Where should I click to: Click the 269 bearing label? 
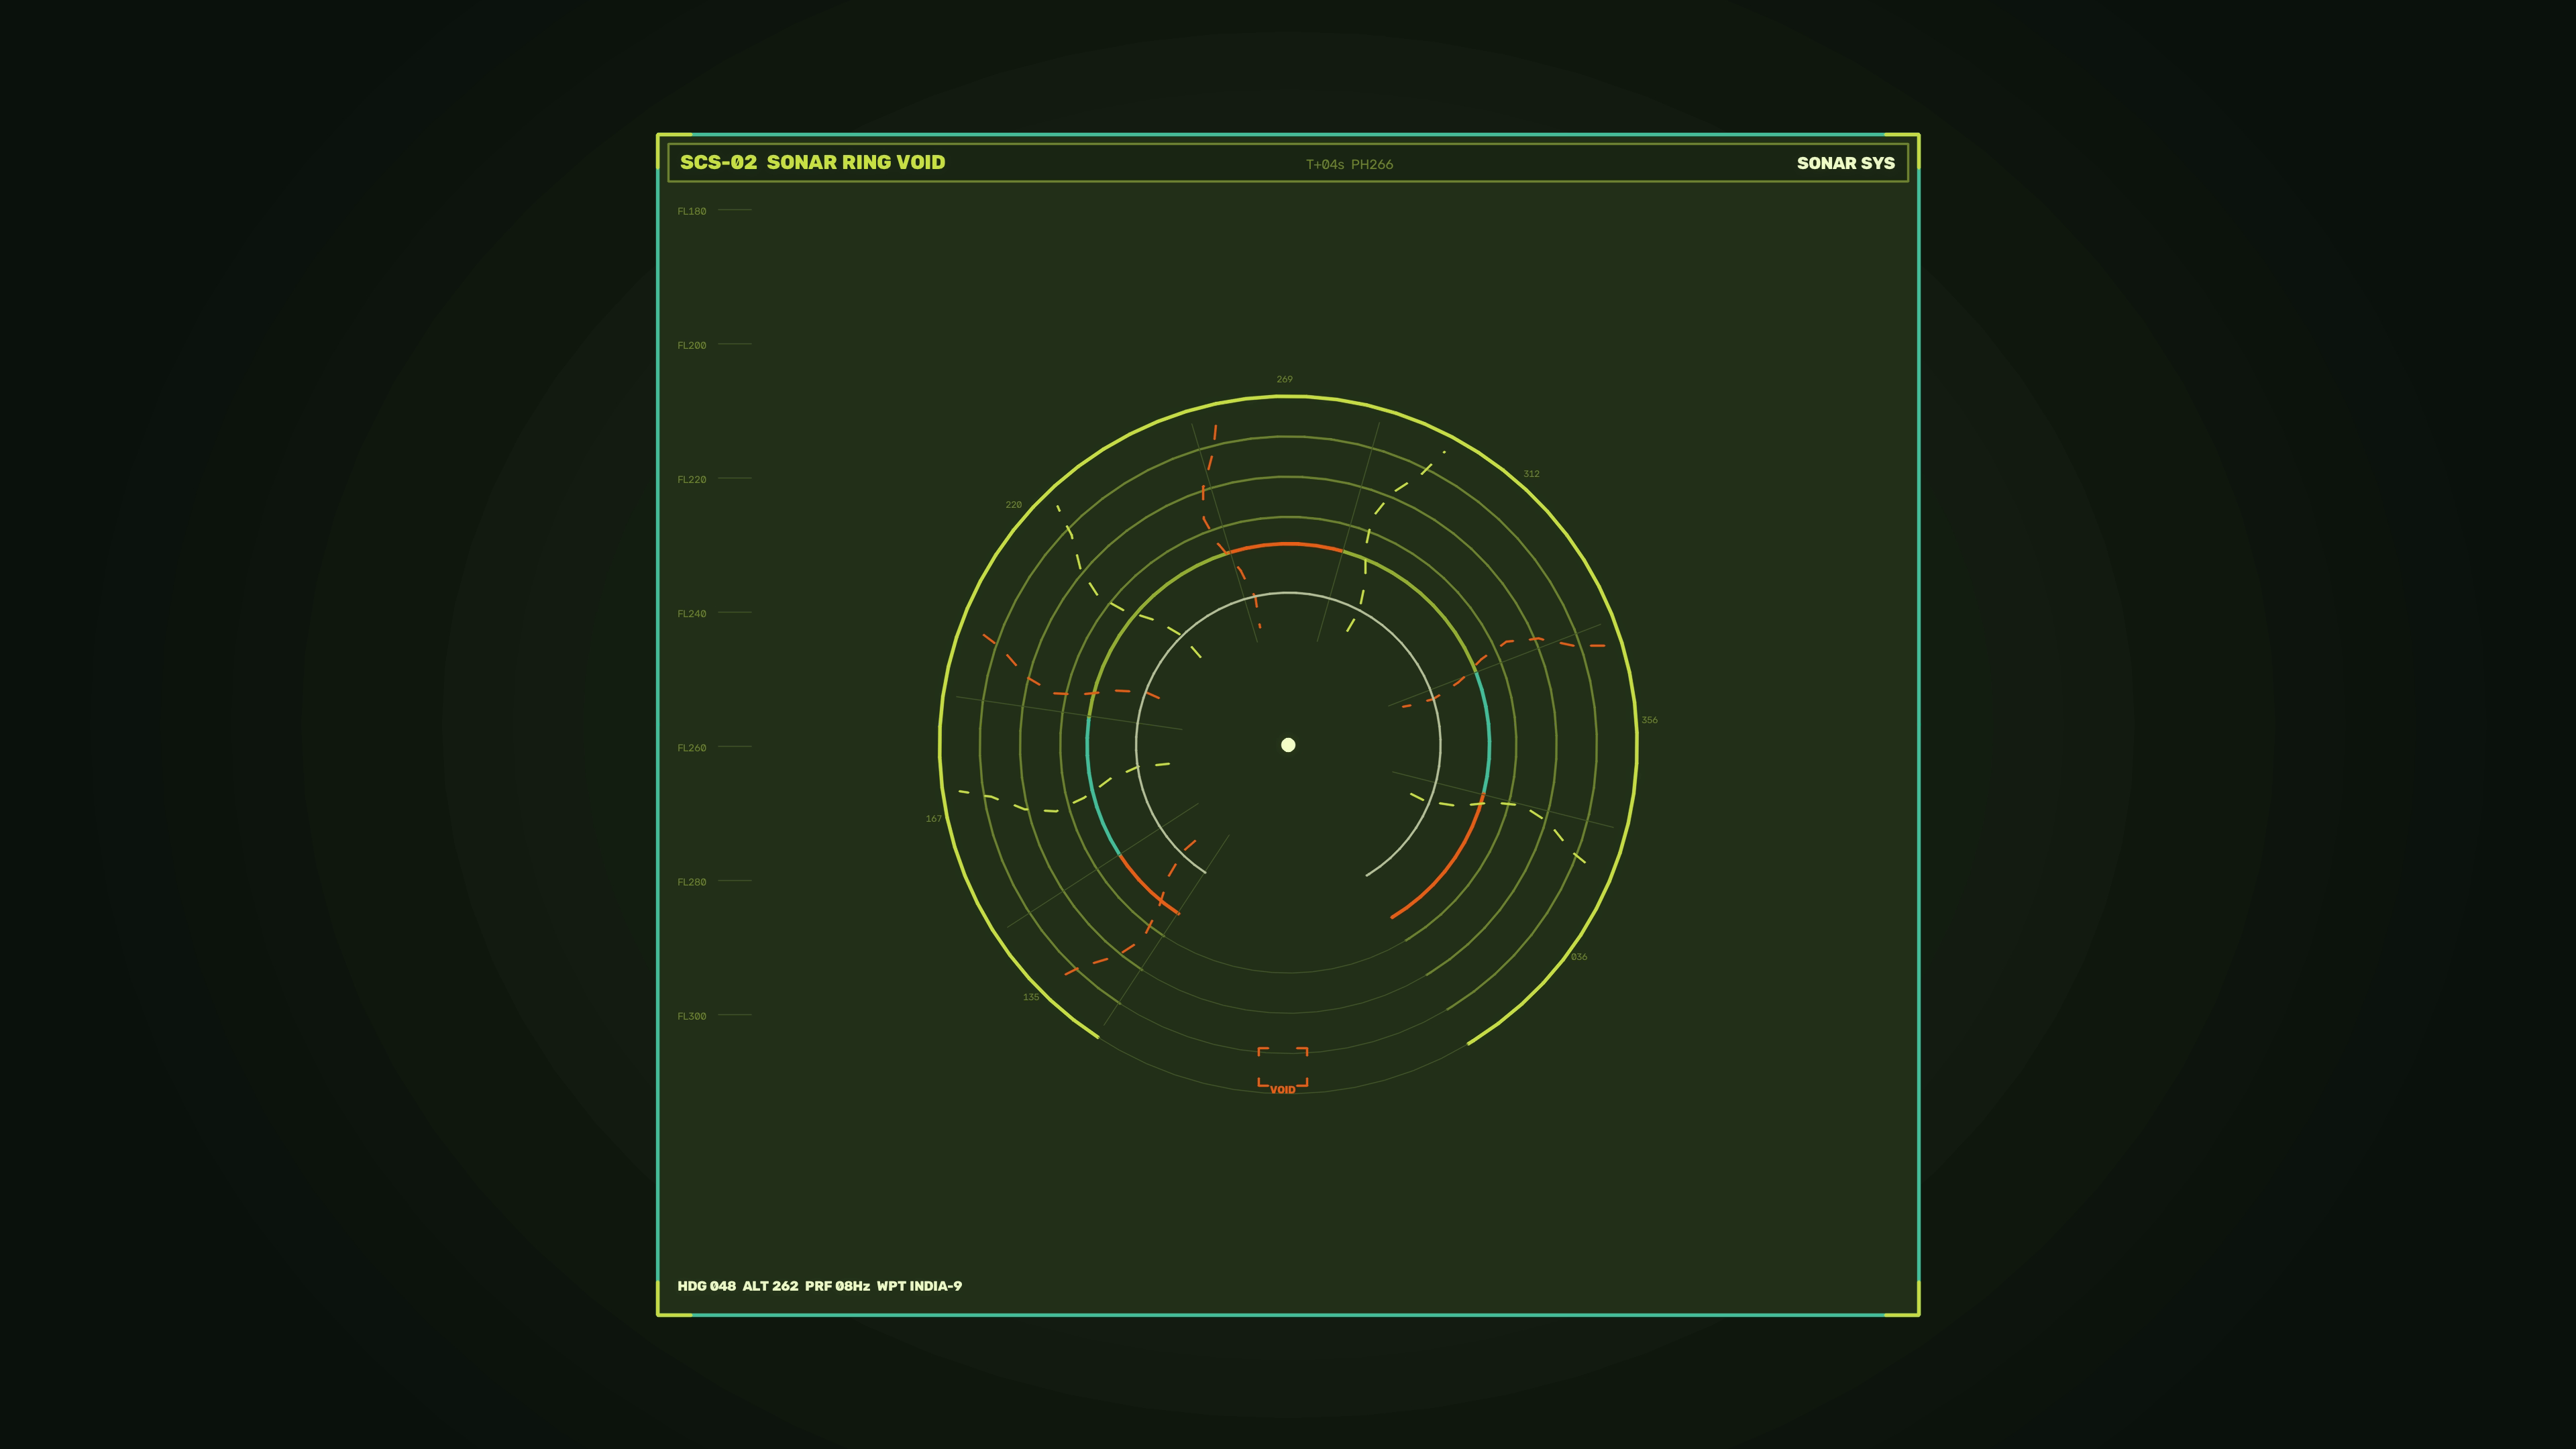[1284, 379]
